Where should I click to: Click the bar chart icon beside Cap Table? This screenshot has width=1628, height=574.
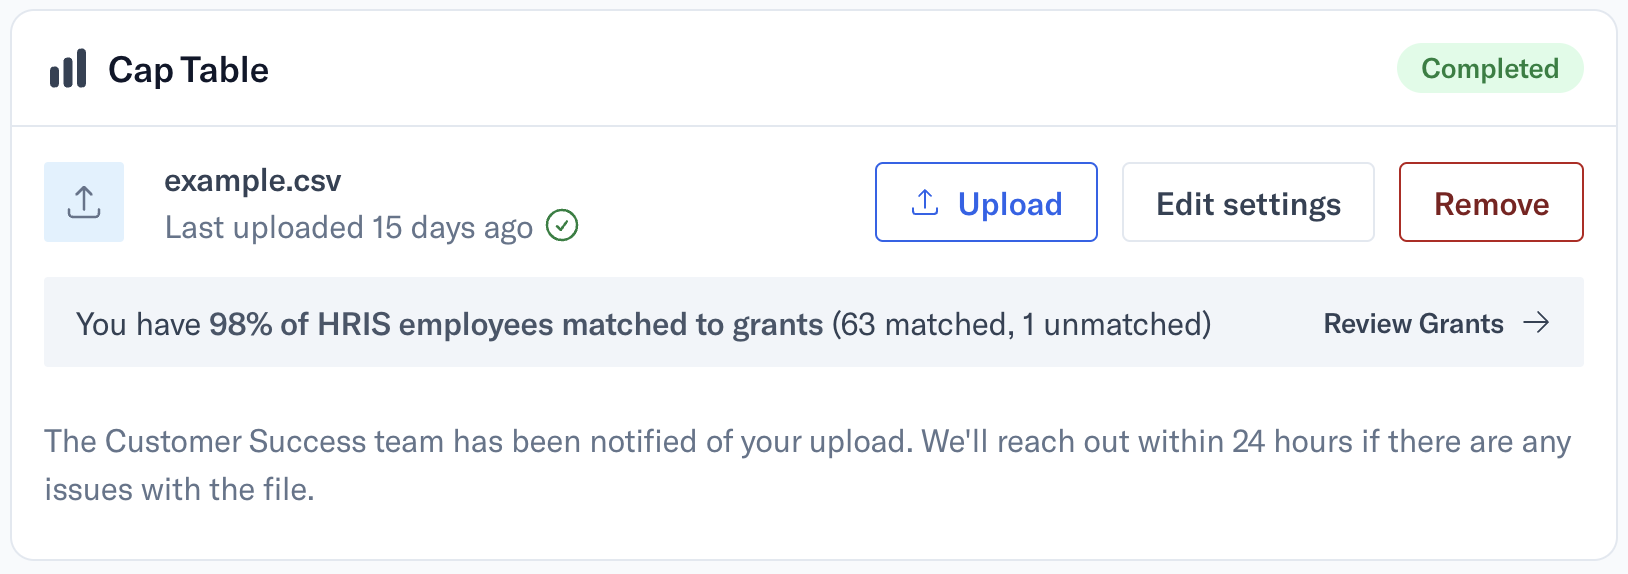tap(68, 69)
